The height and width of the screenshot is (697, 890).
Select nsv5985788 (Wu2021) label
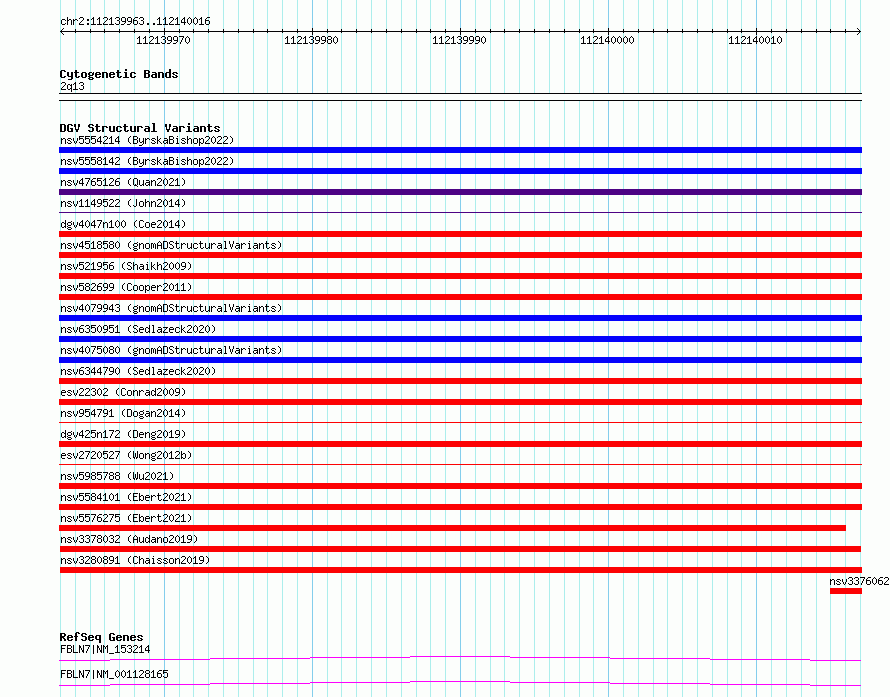click(117, 476)
